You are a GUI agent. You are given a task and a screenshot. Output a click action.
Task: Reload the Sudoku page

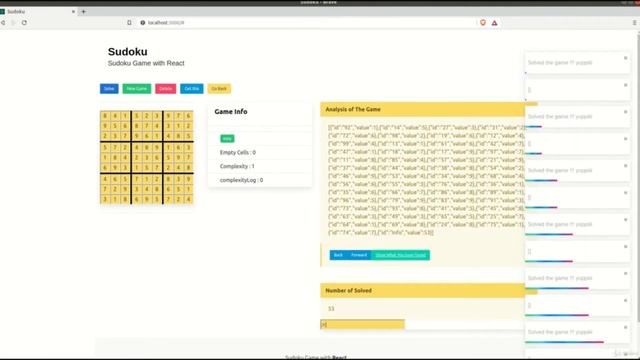[24, 23]
